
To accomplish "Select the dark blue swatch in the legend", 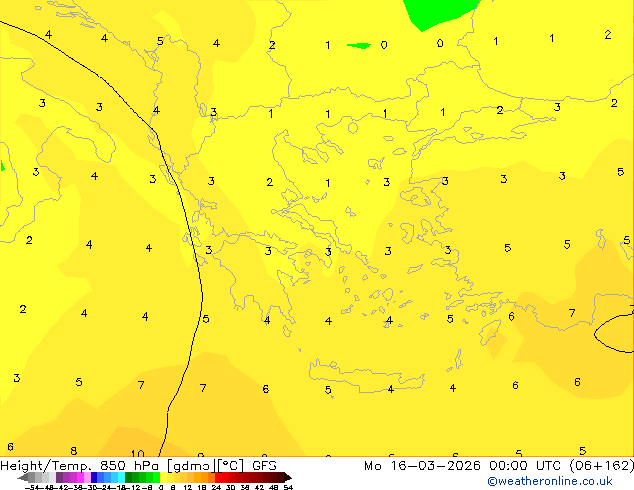I will [x=94, y=477].
